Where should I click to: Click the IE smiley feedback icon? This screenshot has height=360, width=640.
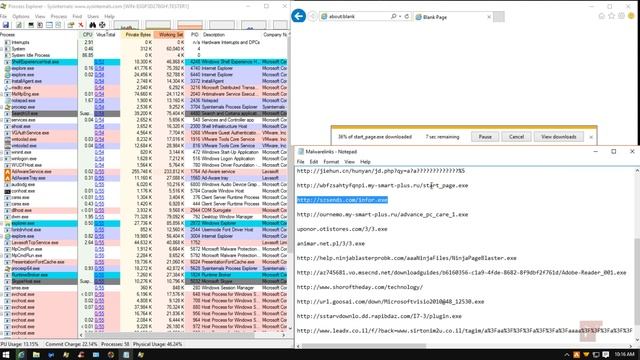[x=631, y=16]
